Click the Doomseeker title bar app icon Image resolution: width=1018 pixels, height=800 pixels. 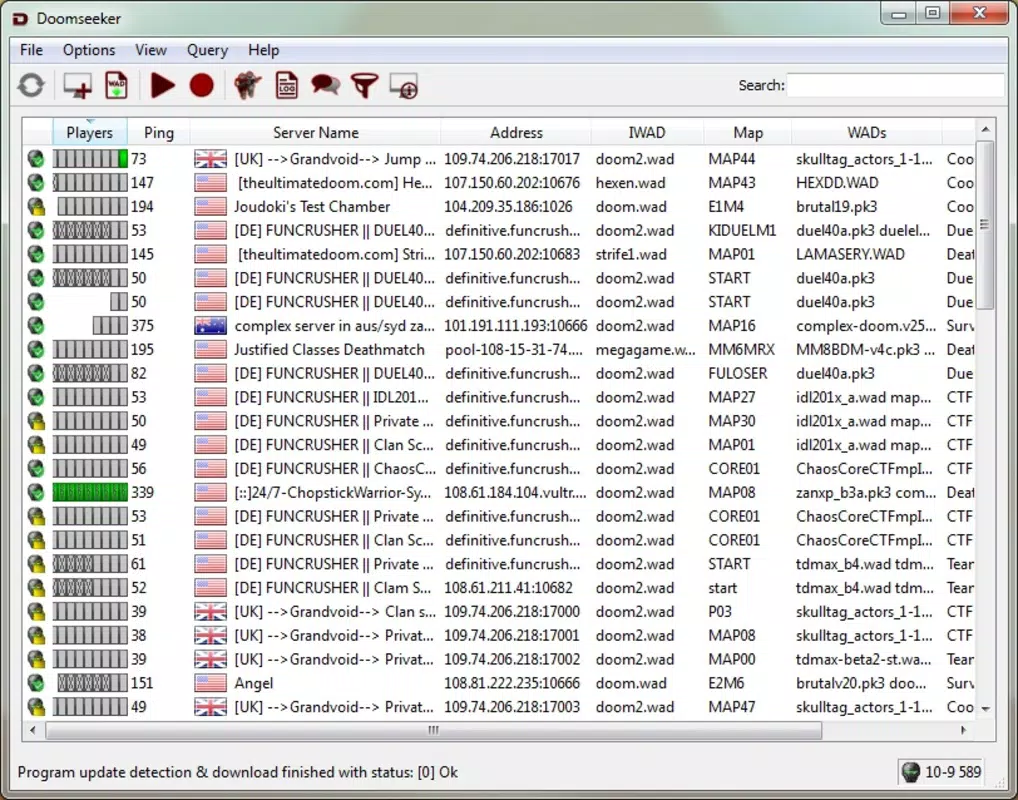(x=20, y=18)
